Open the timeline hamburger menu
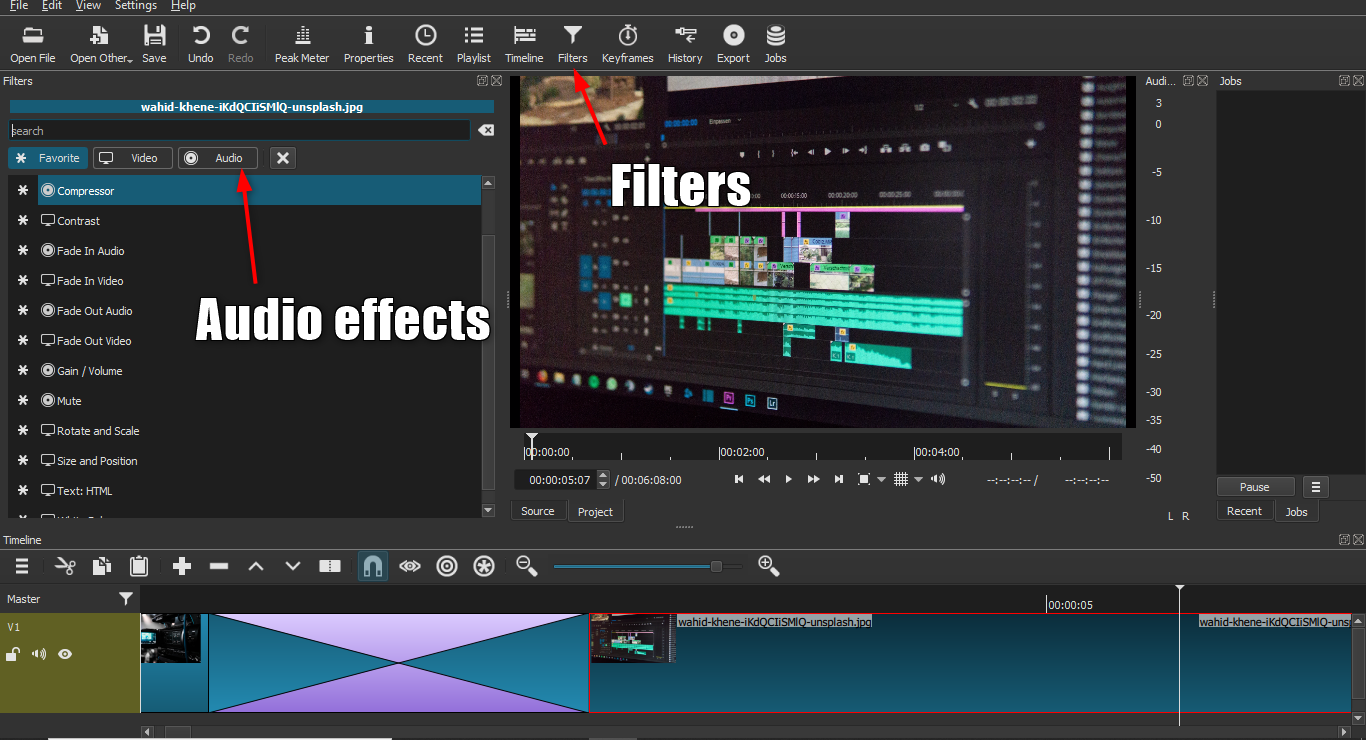1366x740 pixels. point(21,566)
